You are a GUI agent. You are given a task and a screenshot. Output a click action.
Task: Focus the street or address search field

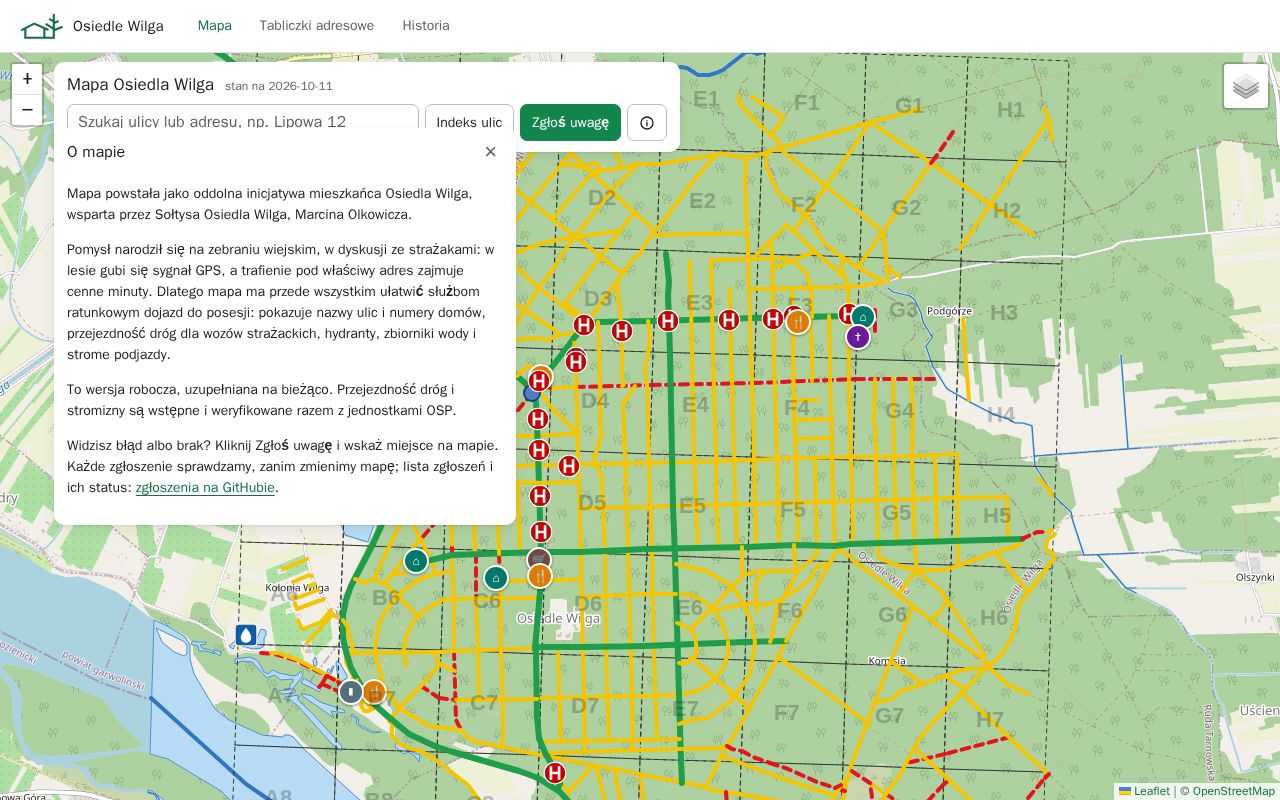point(243,123)
